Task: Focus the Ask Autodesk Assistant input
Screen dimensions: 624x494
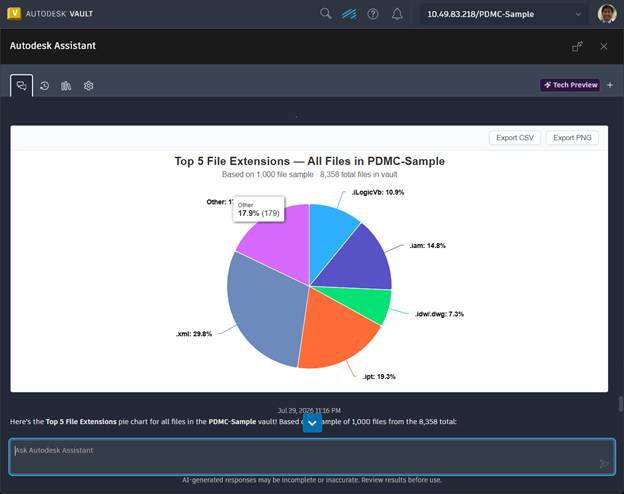Action: 312,457
